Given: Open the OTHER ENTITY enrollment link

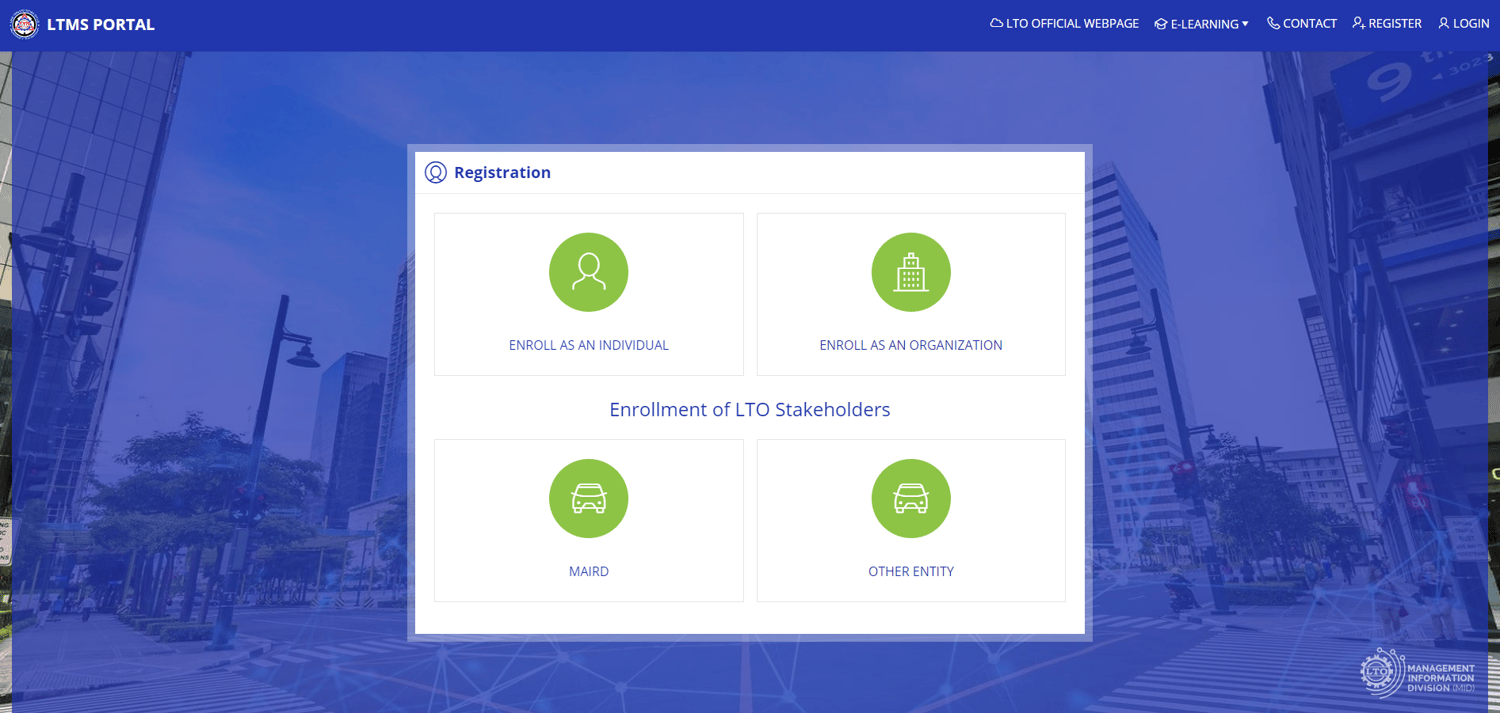Looking at the screenshot, I should pos(911,571).
